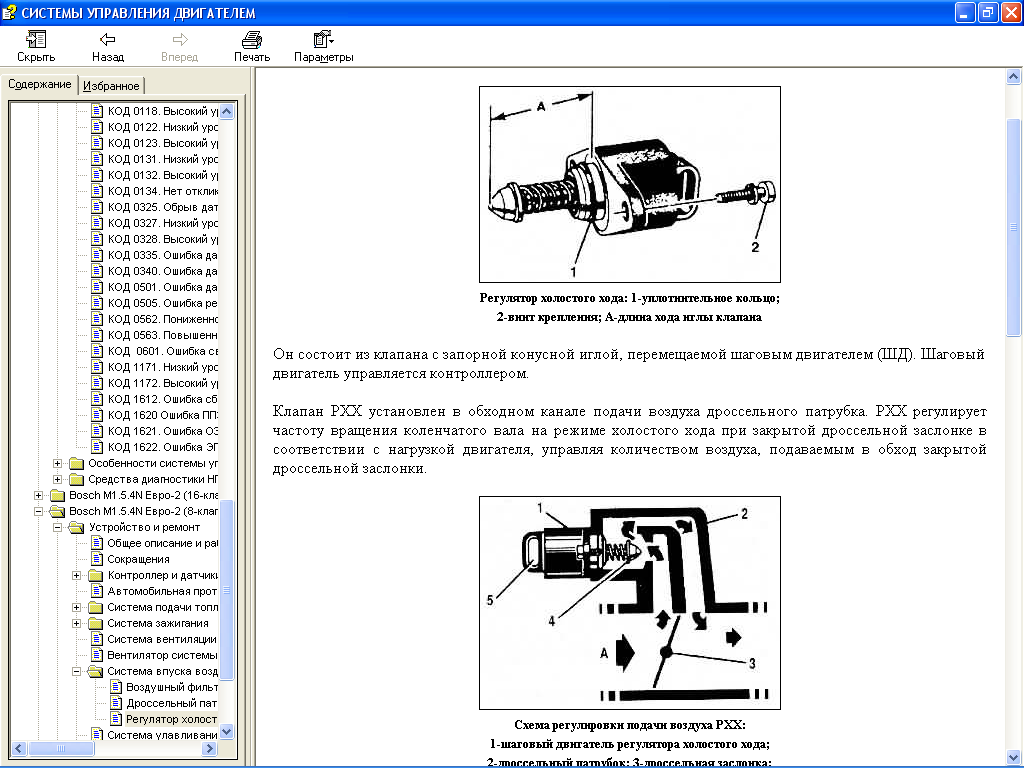Select the КОД 1622. Ошибка entry

coord(163,447)
